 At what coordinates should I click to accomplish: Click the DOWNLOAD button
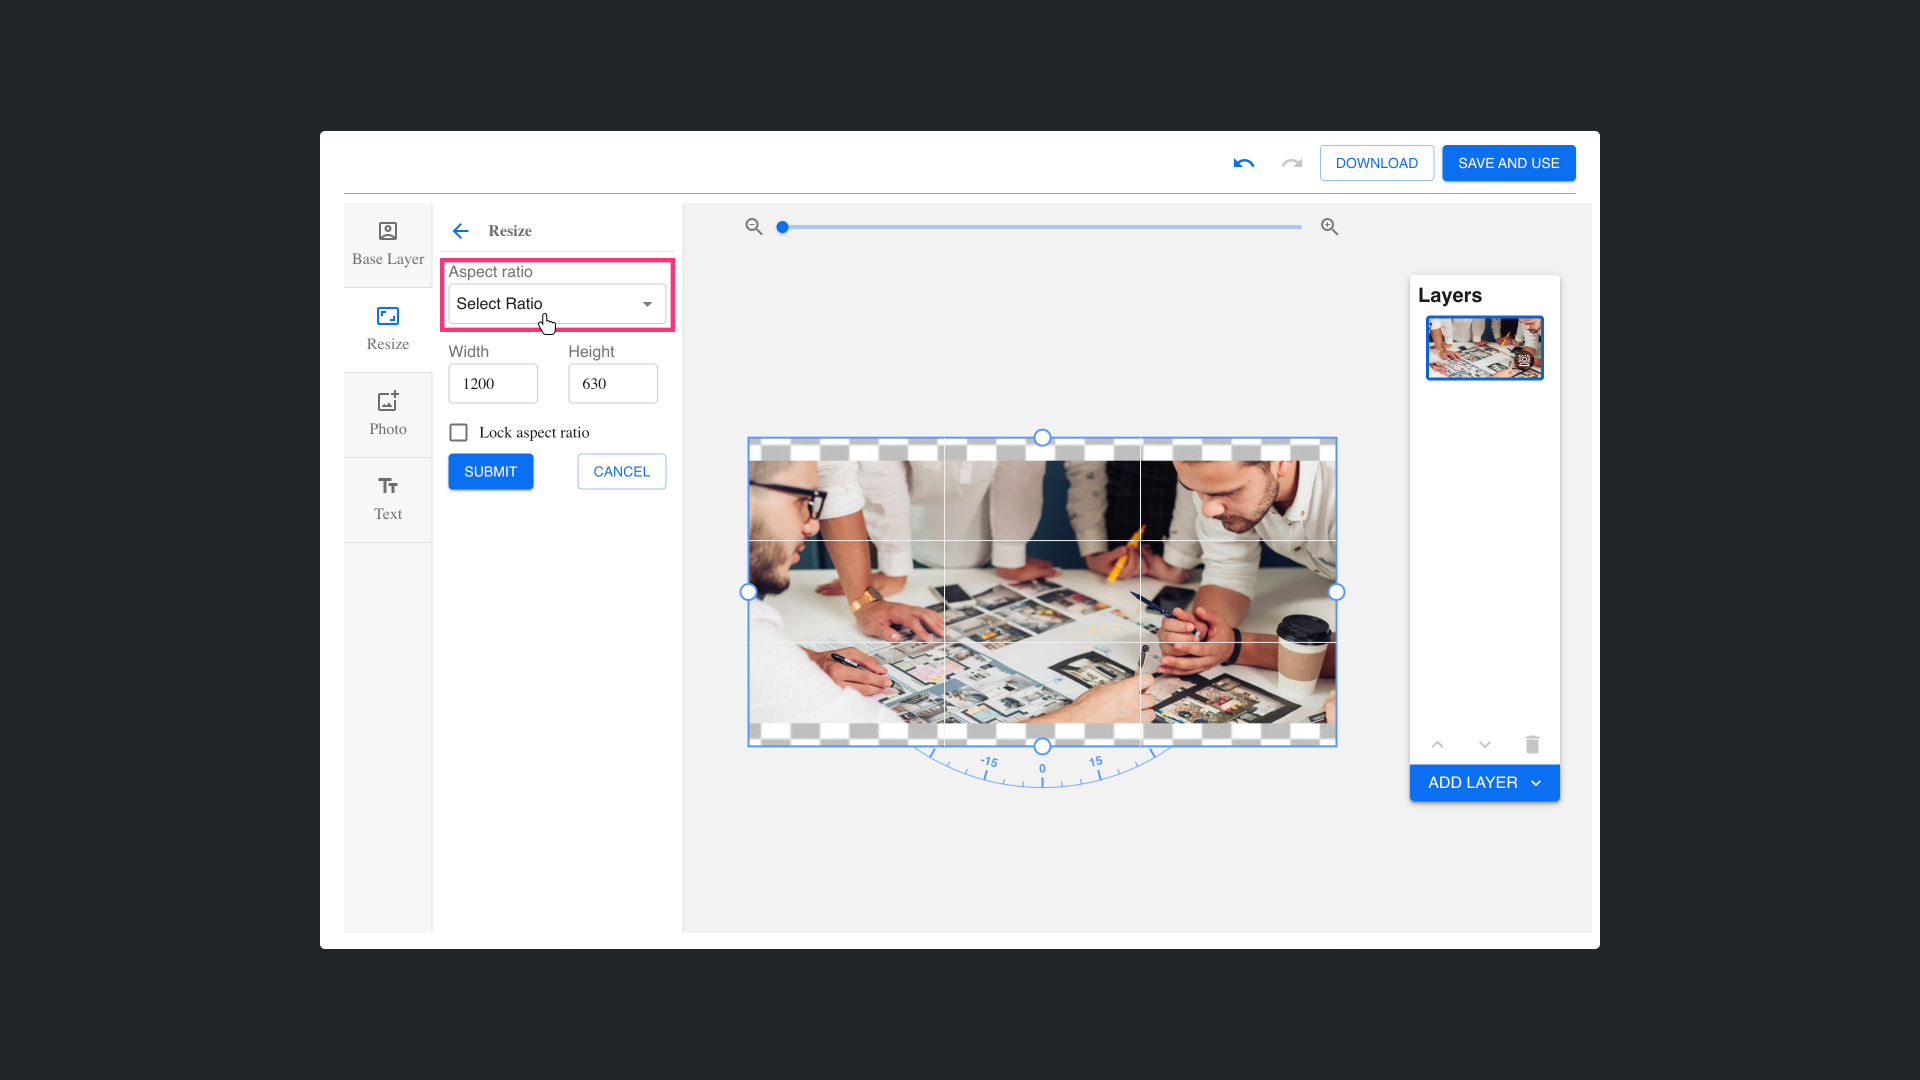(1376, 163)
